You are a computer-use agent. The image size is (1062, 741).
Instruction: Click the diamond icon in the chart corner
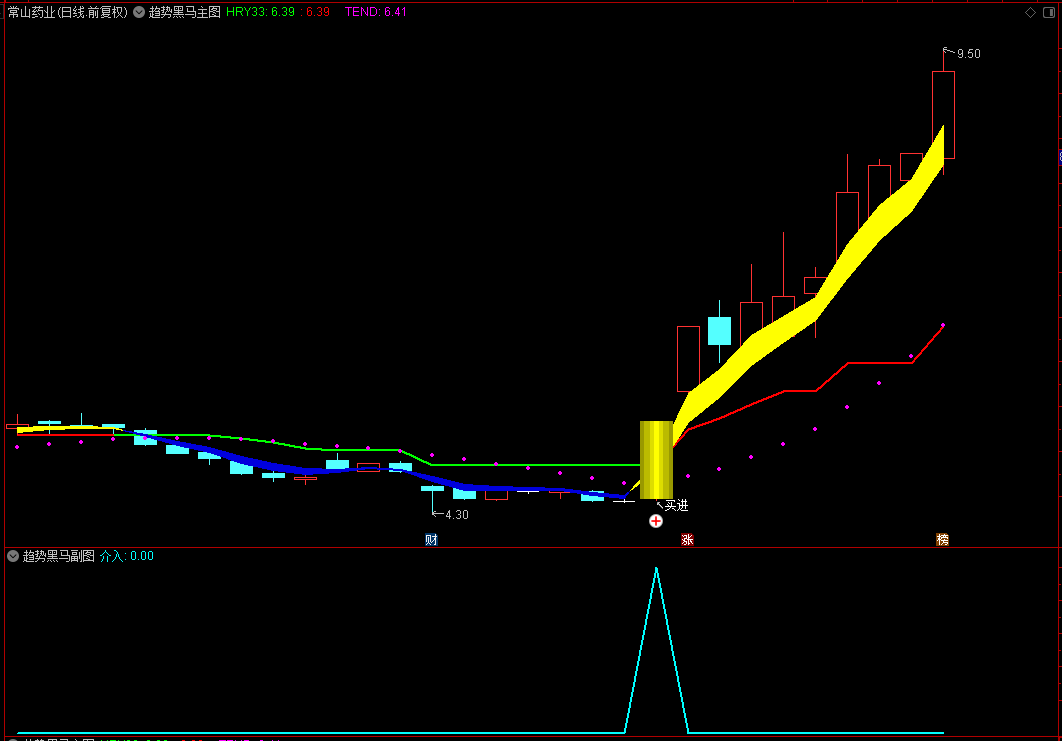[1030, 12]
